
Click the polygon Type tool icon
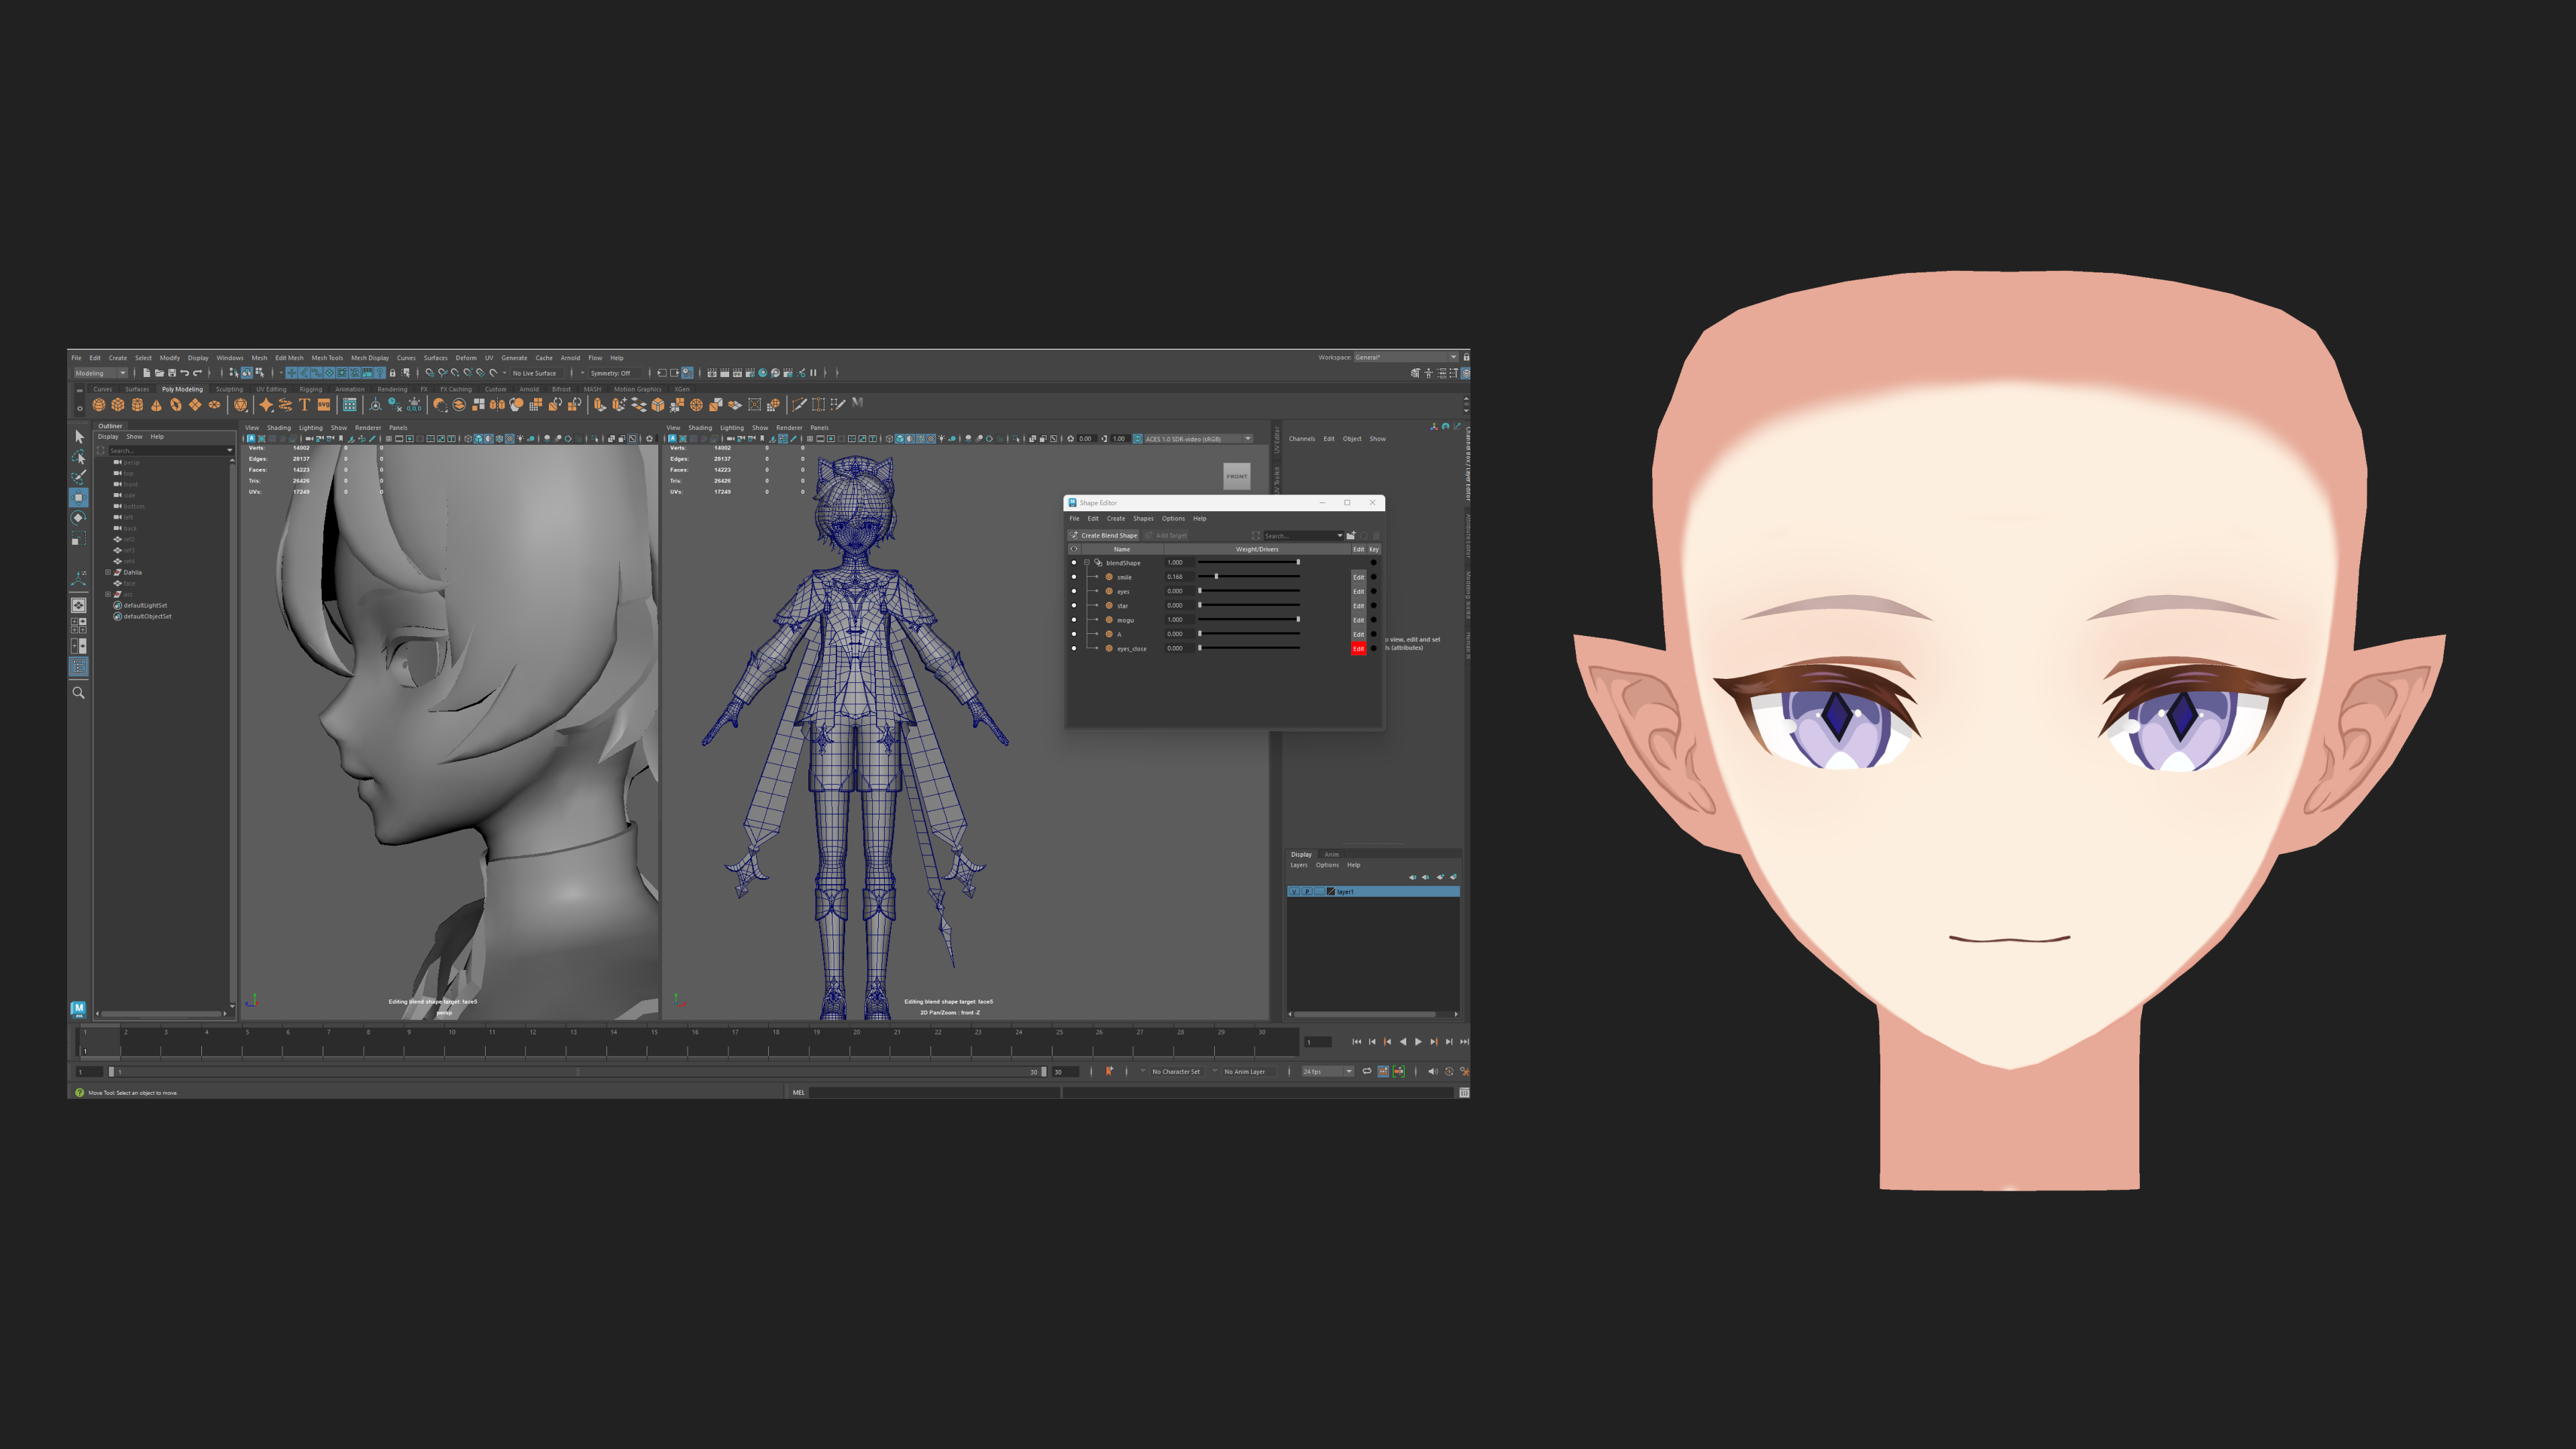pos(305,405)
